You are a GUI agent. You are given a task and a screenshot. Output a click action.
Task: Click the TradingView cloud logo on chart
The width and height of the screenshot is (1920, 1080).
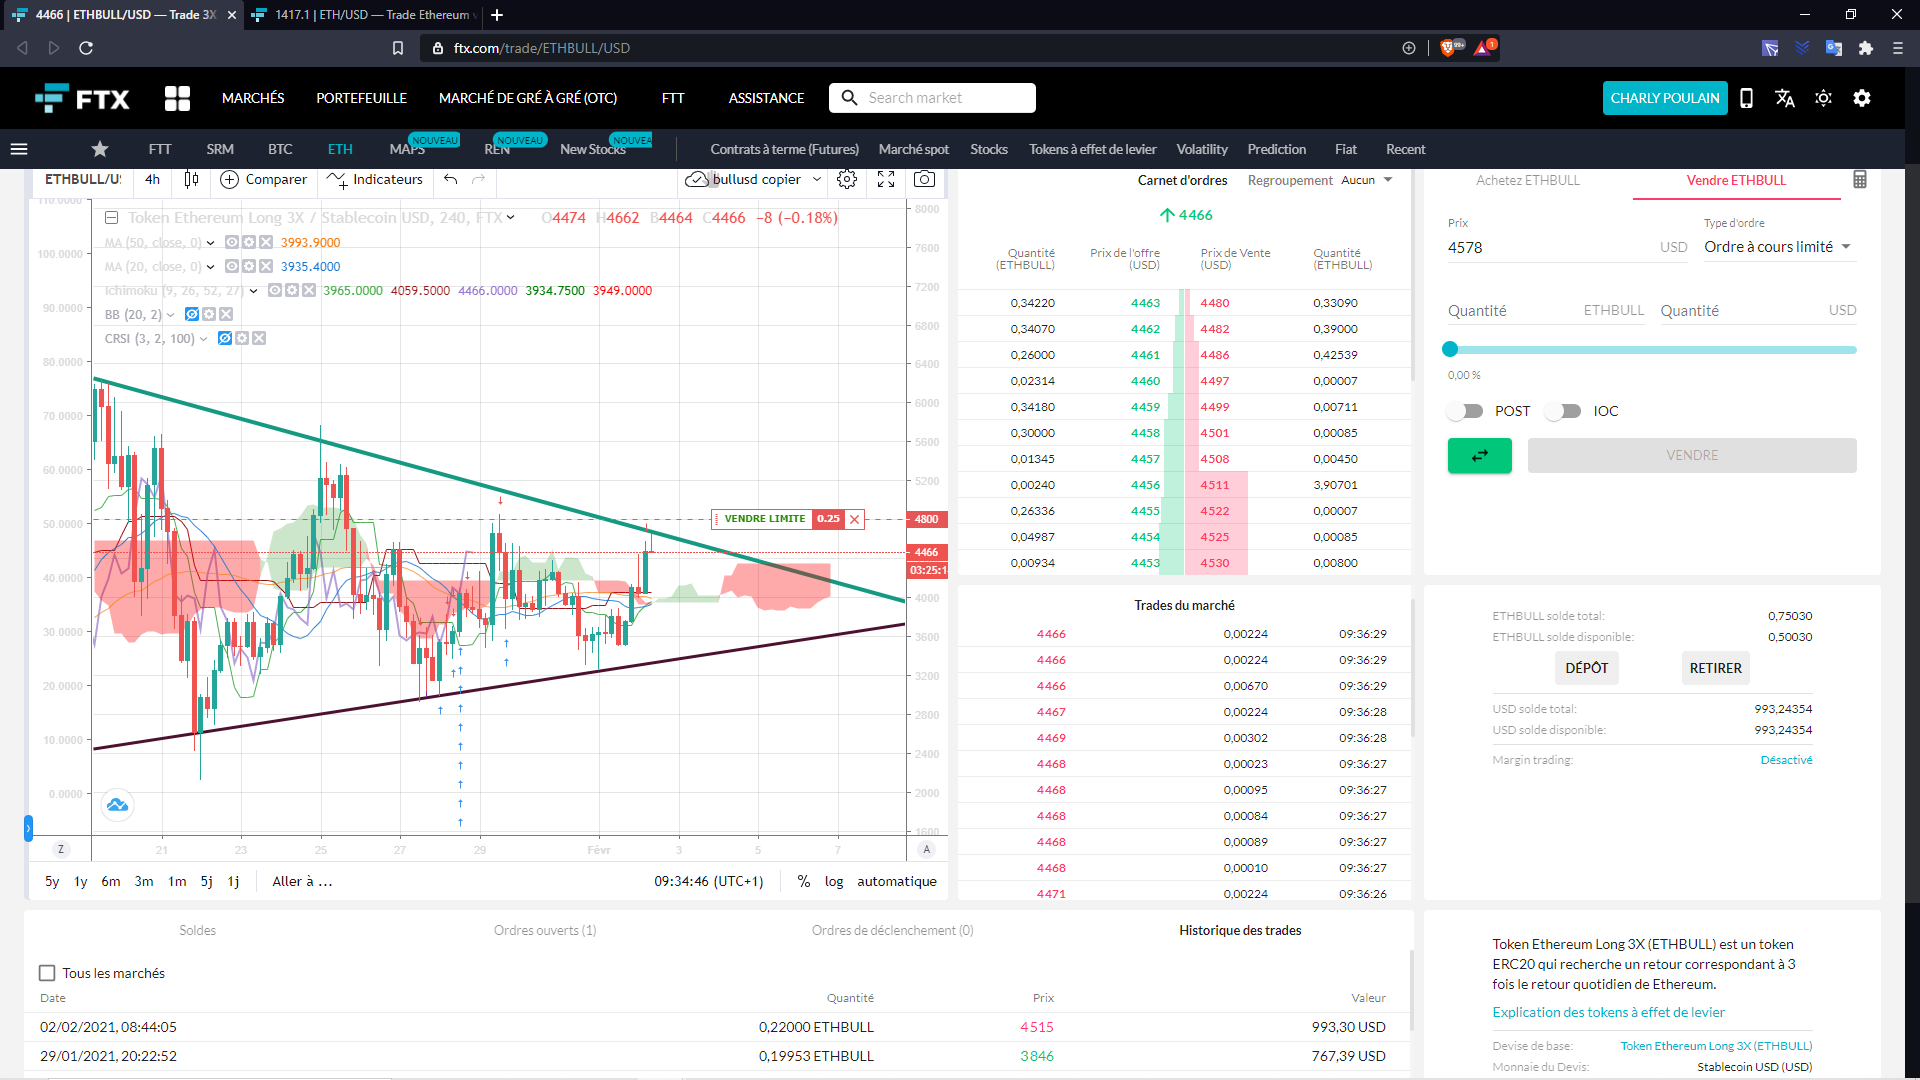pyautogui.click(x=117, y=805)
